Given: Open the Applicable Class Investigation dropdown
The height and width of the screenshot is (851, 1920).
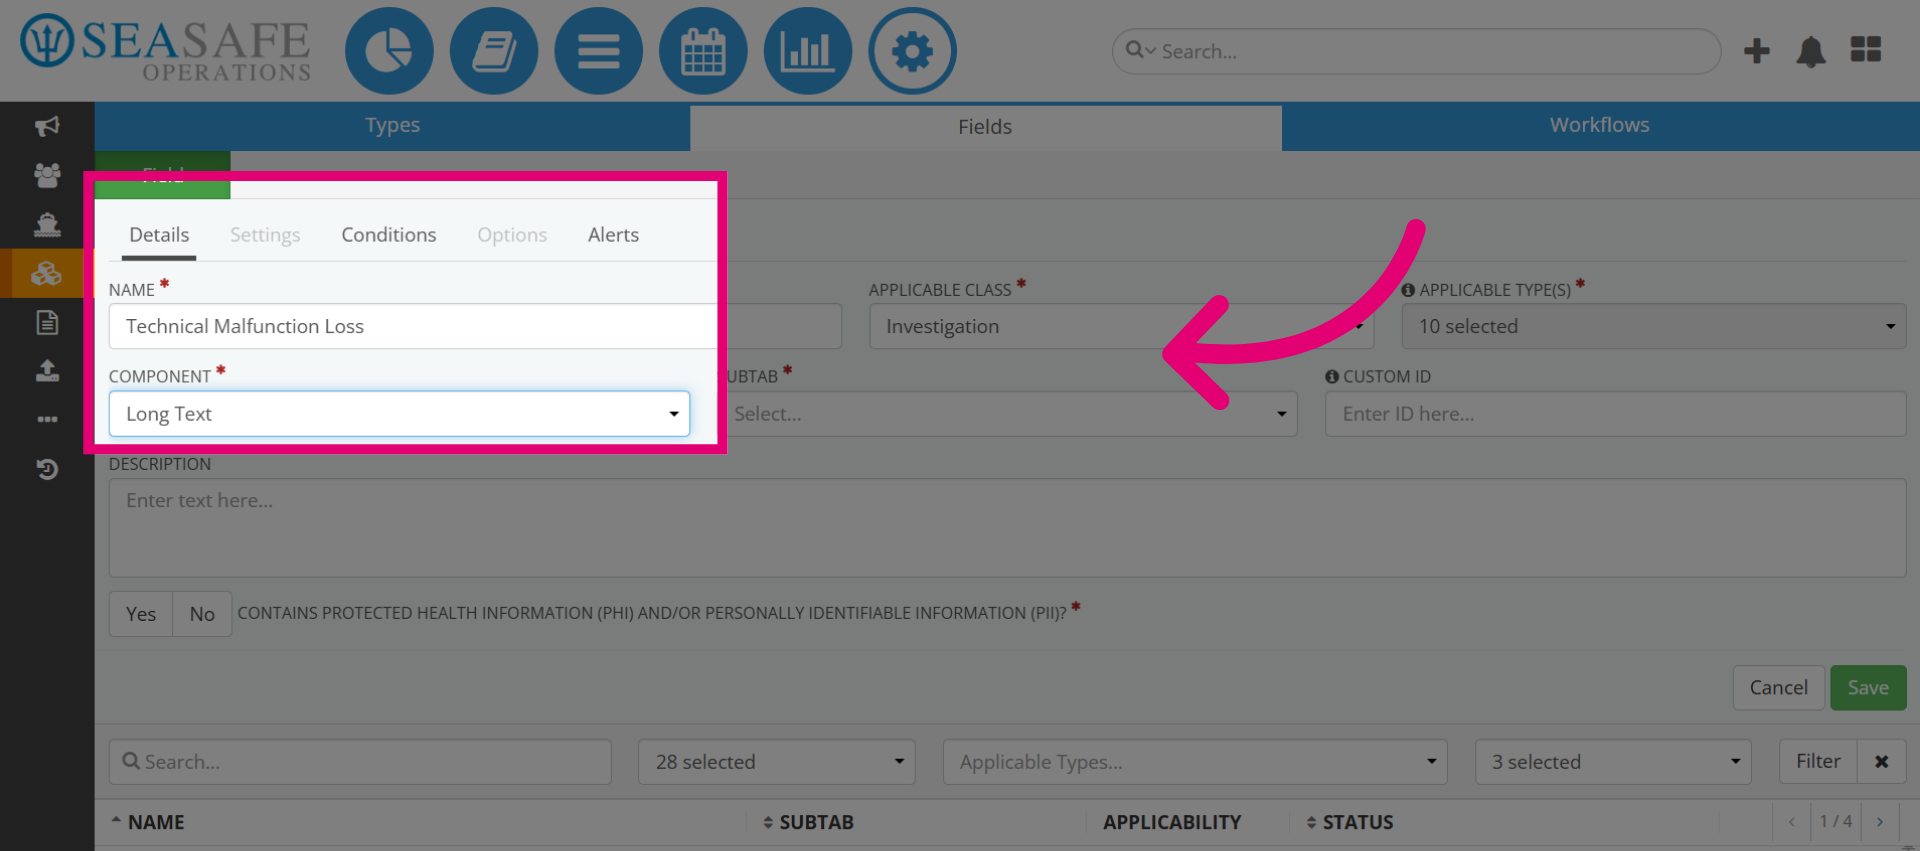Looking at the screenshot, I should [x=1121, y=327].
